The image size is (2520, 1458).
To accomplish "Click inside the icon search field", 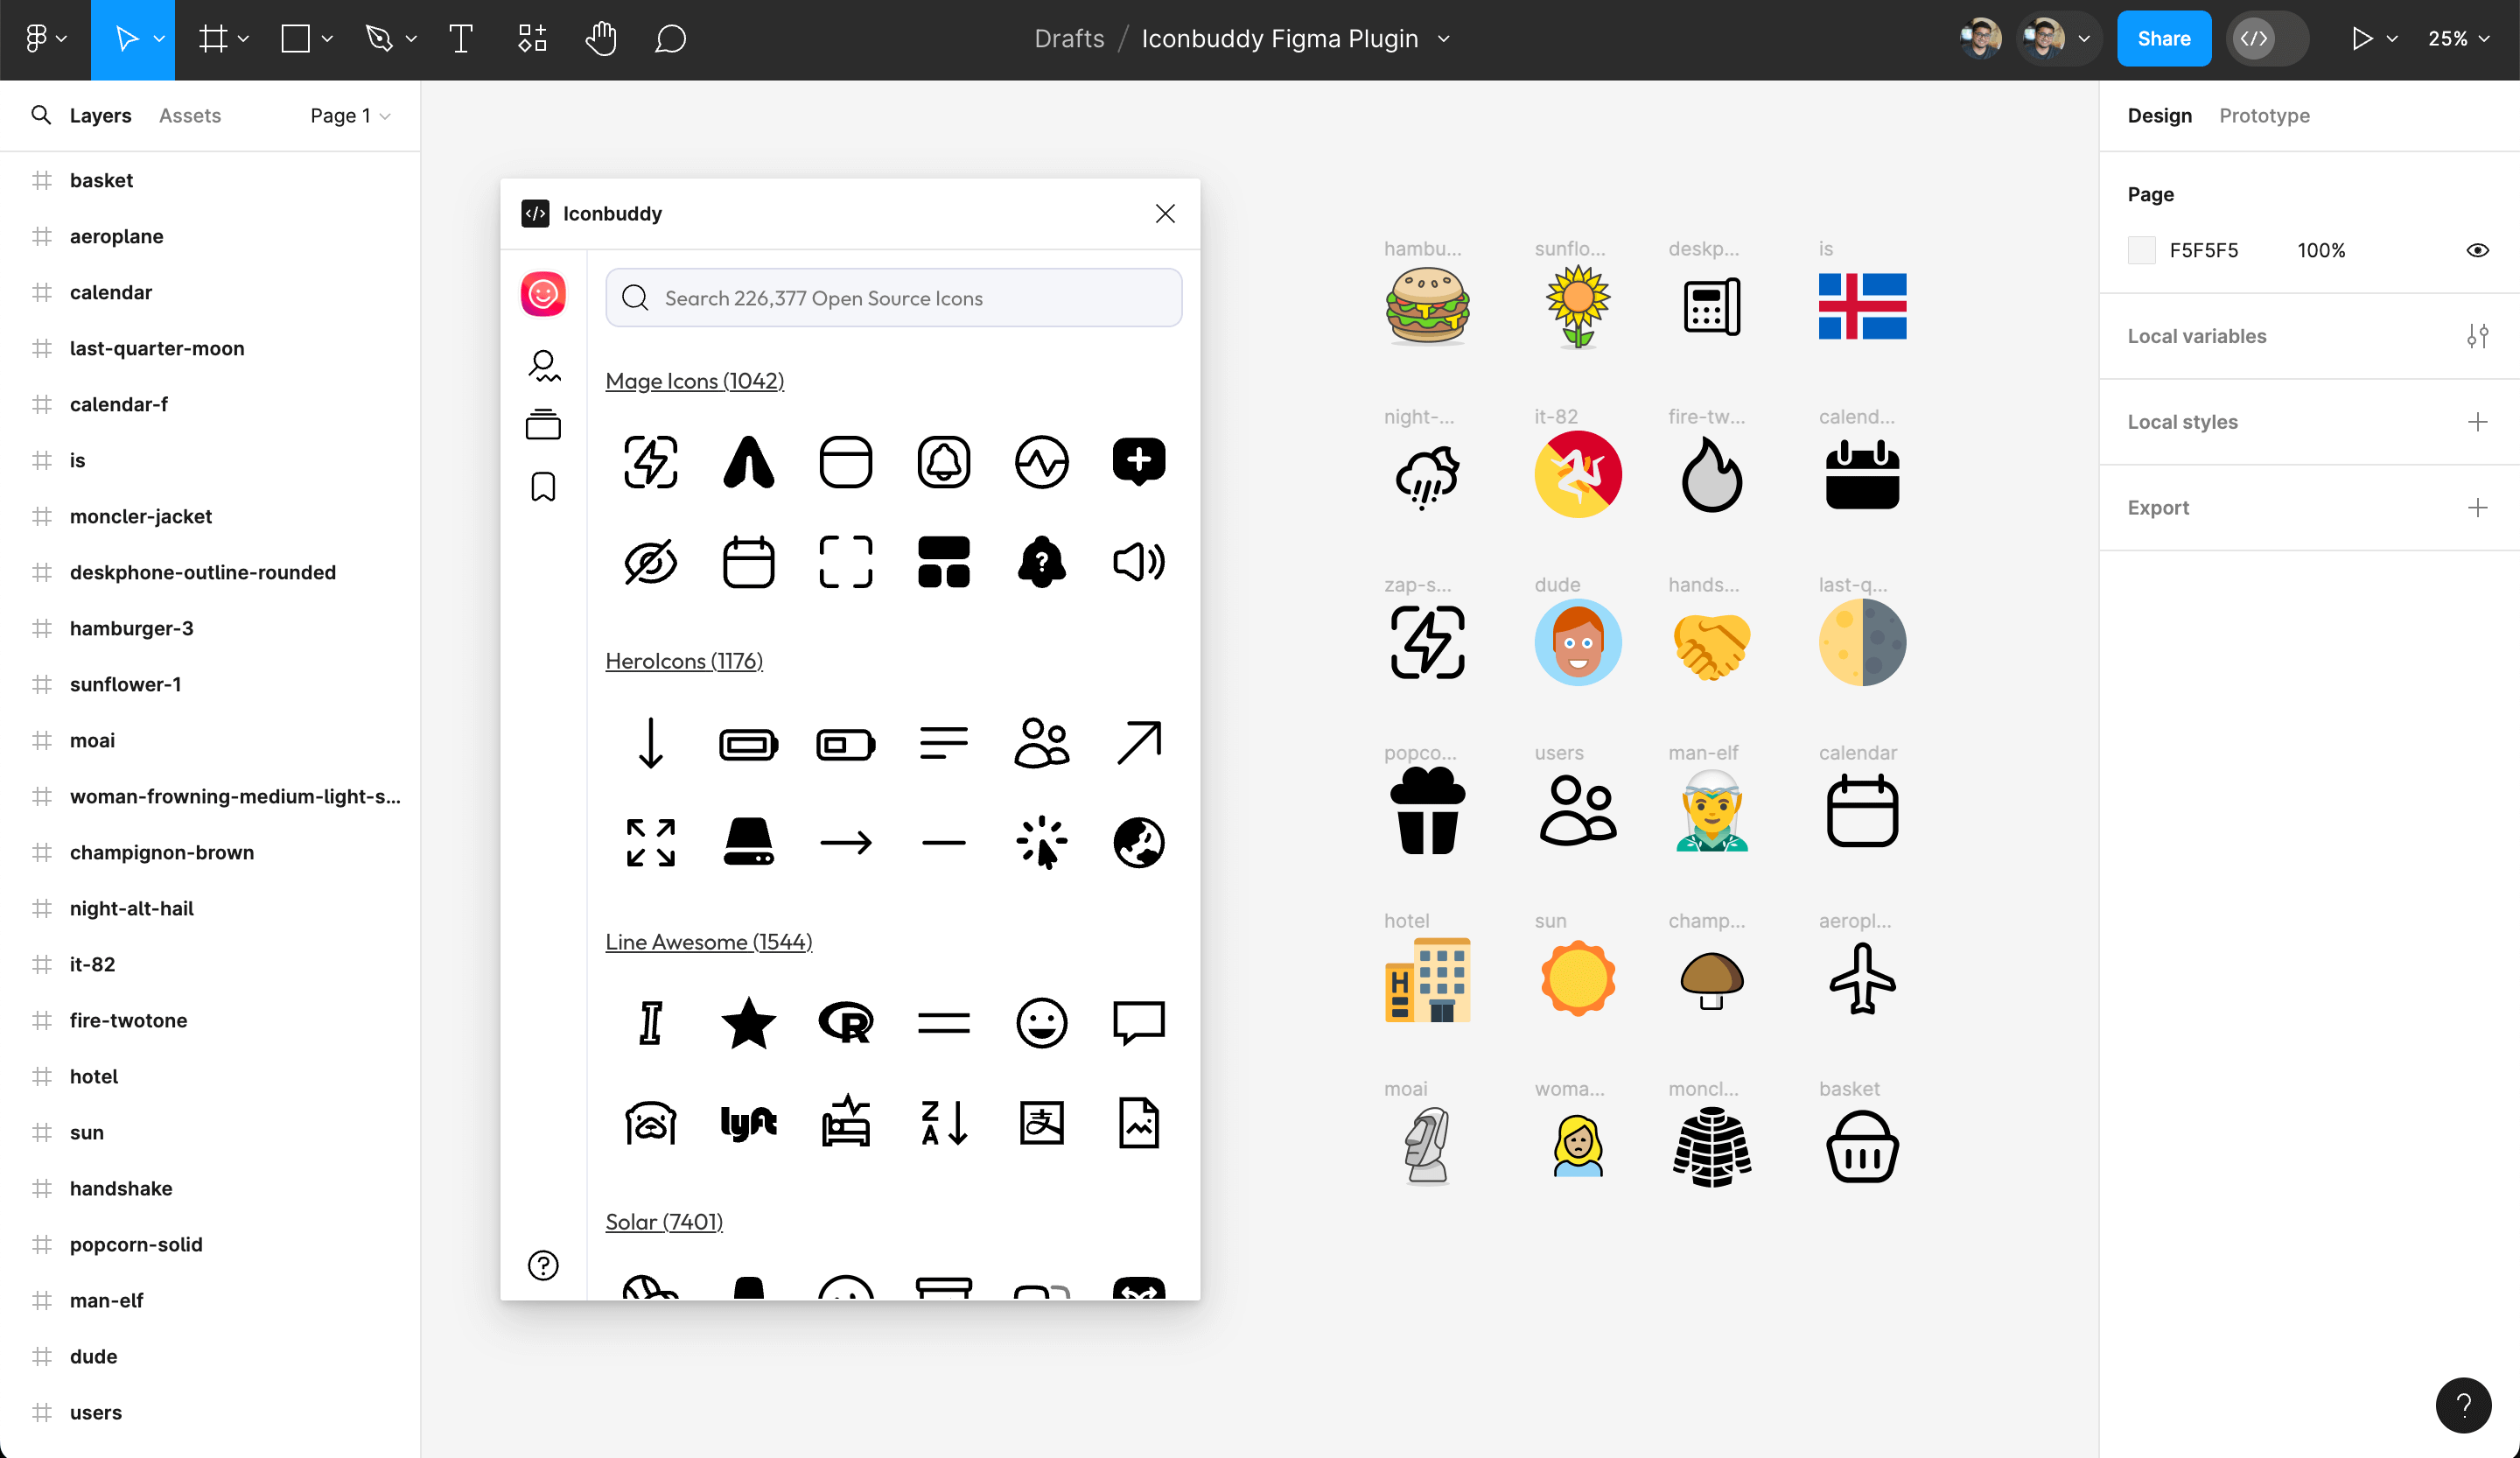I will point(893,297).
